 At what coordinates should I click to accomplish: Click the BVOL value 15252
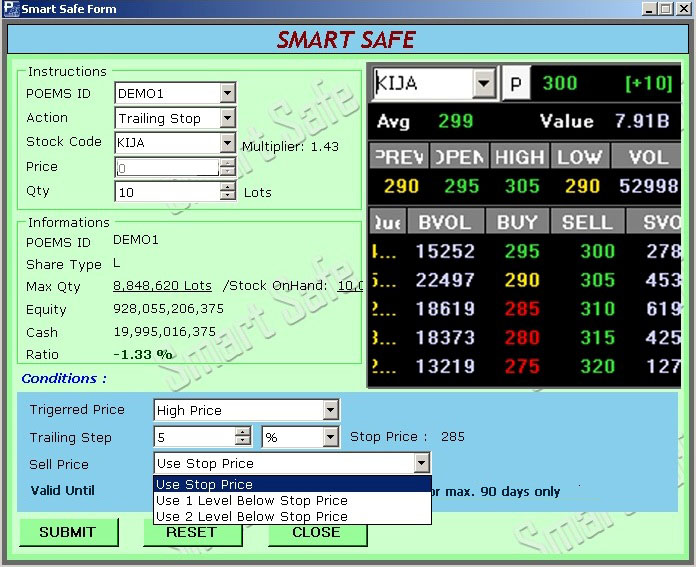coord(445,251)
